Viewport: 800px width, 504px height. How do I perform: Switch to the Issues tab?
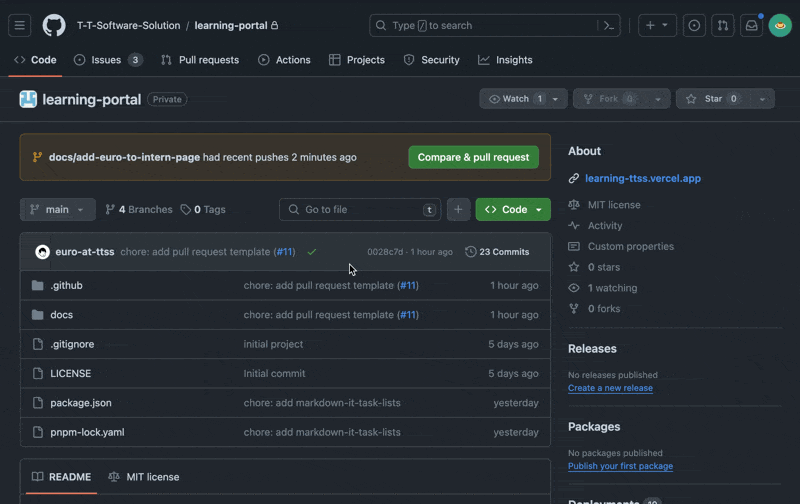click(x=108, y=60)
